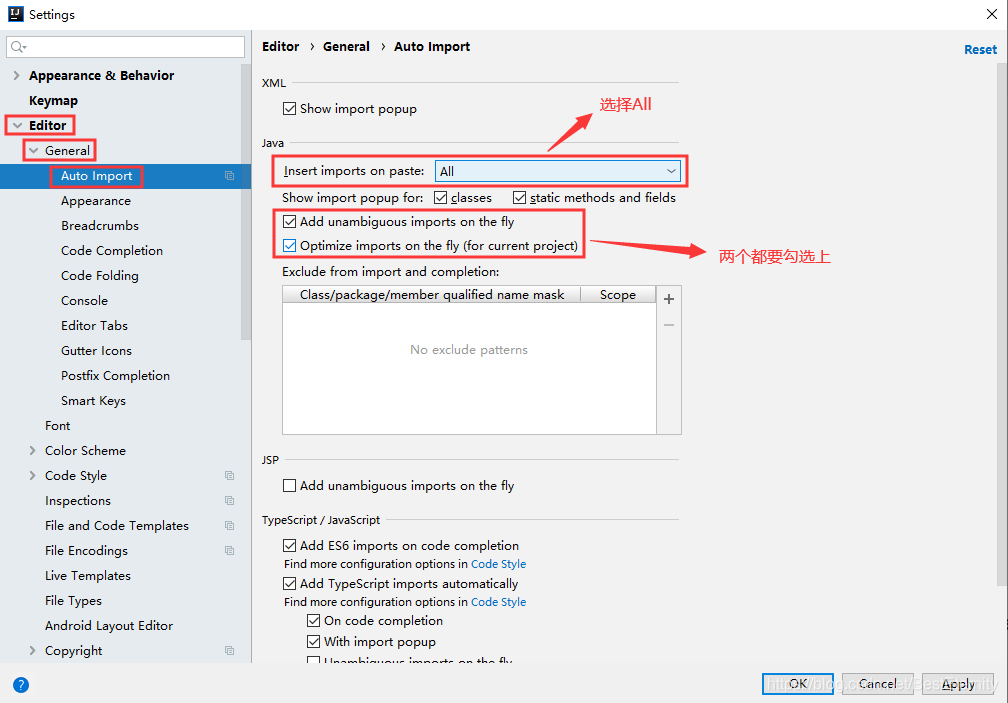Image resolution: width=1008 pixels, height=703 pixels.
Task: Open Console settings
Action: 84,301
